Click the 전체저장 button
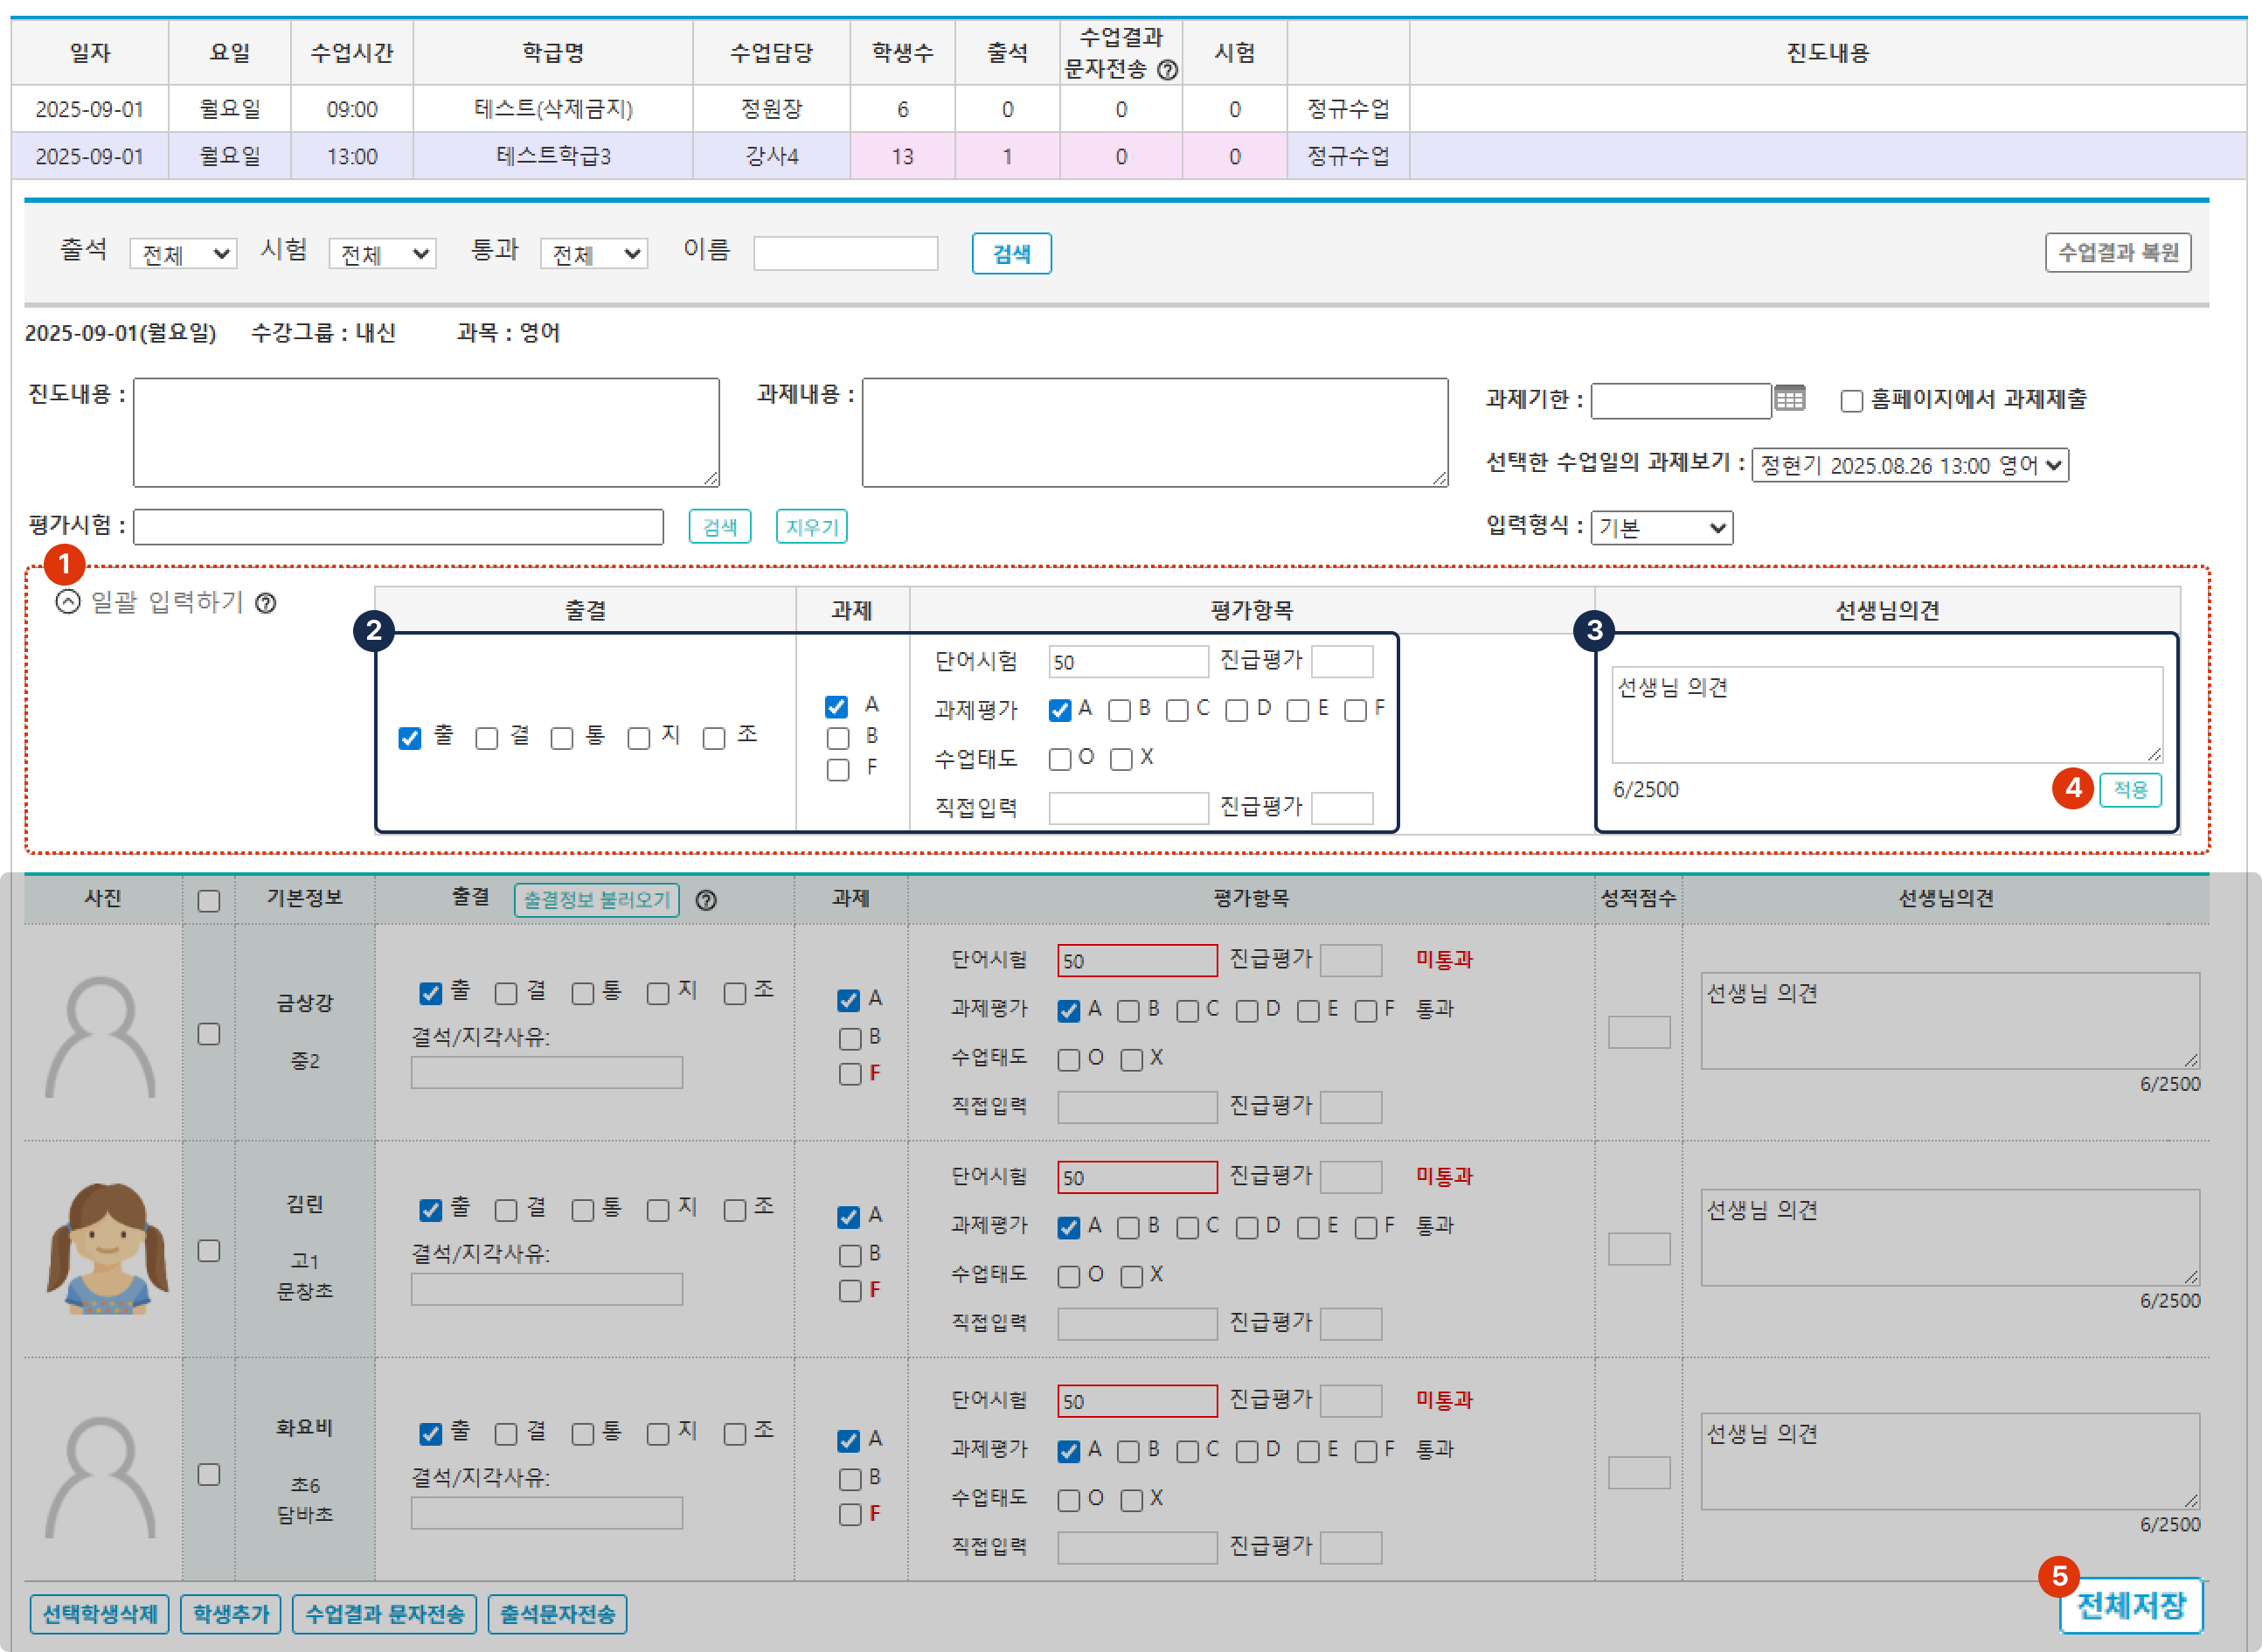Screen dimensions: 2262x1652 coord(2131,1605)
